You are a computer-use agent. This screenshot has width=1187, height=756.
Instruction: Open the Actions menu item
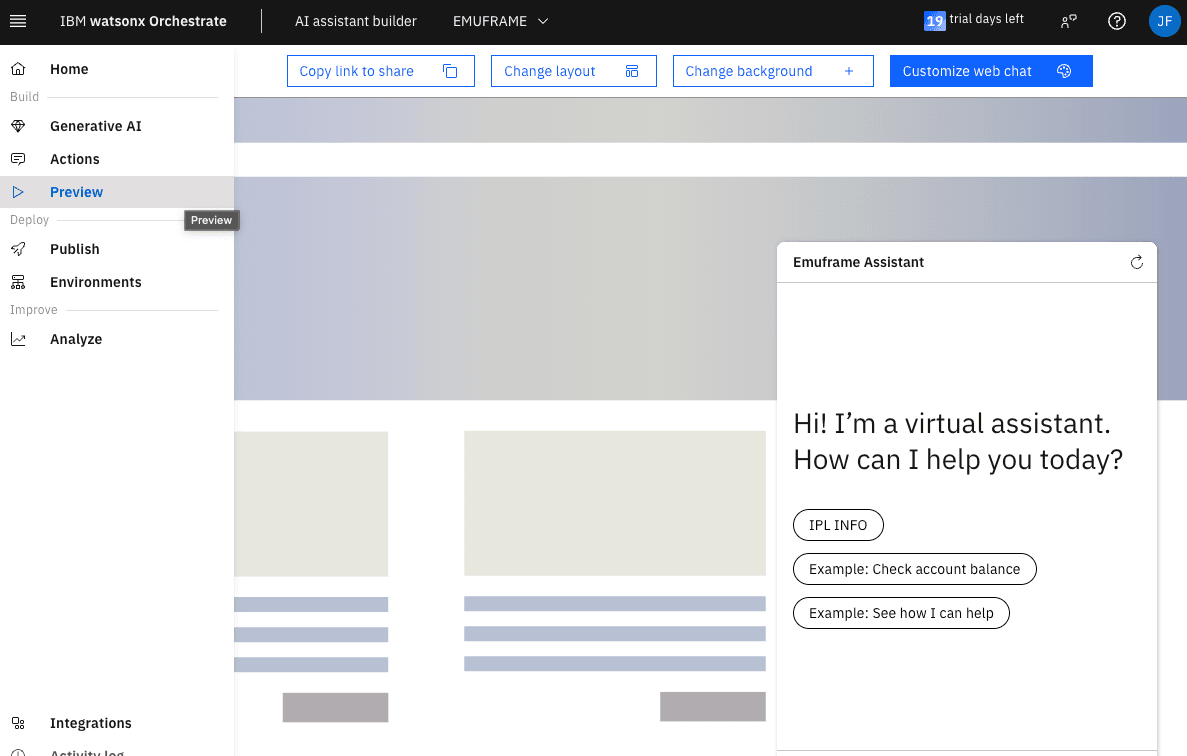[x=75, y=159]
